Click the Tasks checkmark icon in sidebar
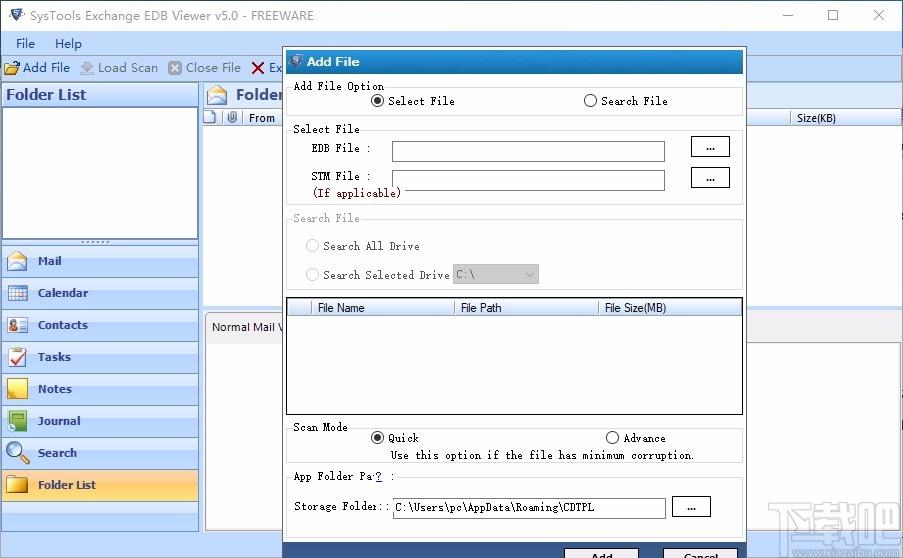This screenshot has height=558, width=903. (x=17, y=357)
